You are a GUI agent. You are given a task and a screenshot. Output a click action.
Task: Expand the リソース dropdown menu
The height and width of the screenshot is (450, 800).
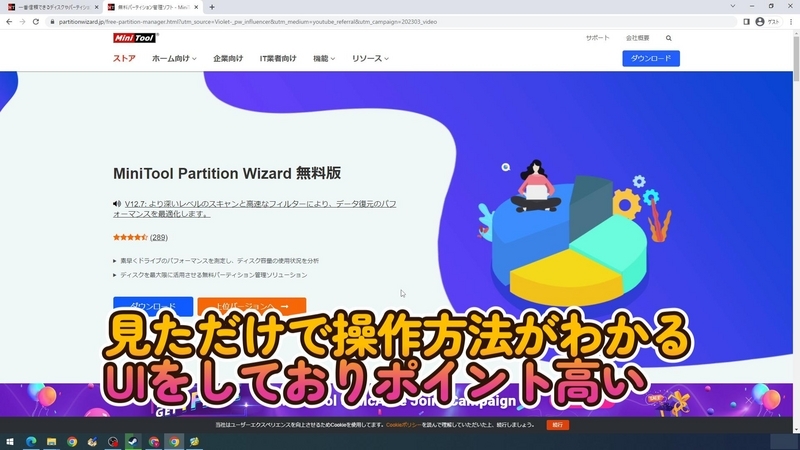coord(370,58)
